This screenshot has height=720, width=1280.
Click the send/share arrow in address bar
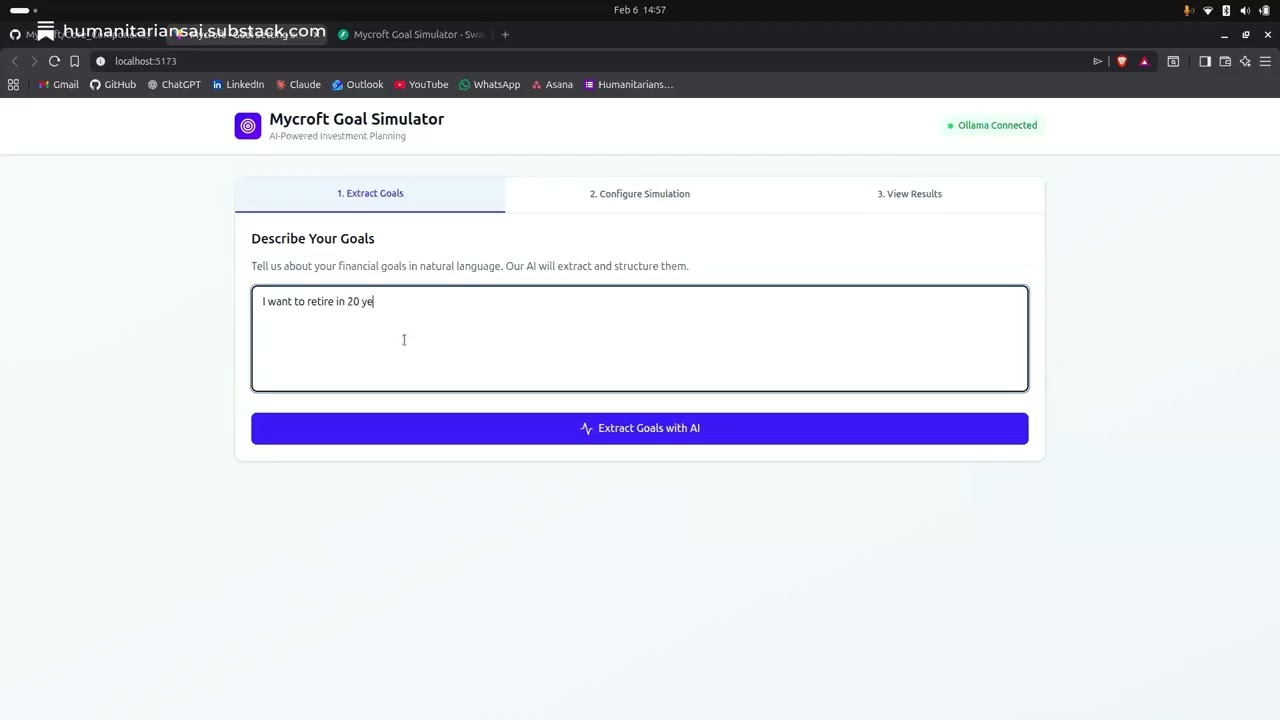pyautogui.click(x=1097, y=61)
